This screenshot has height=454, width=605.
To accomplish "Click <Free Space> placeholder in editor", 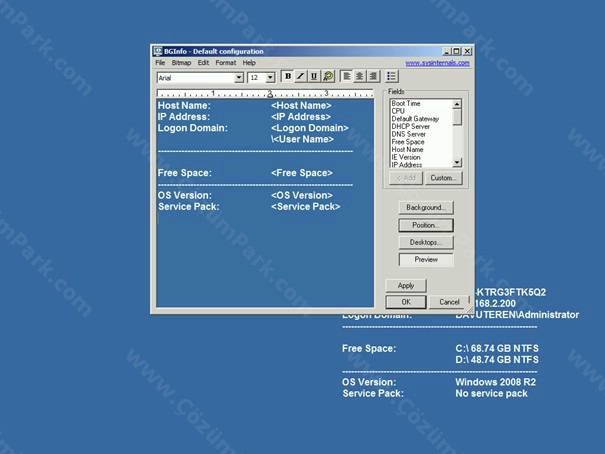I will 302,173.
